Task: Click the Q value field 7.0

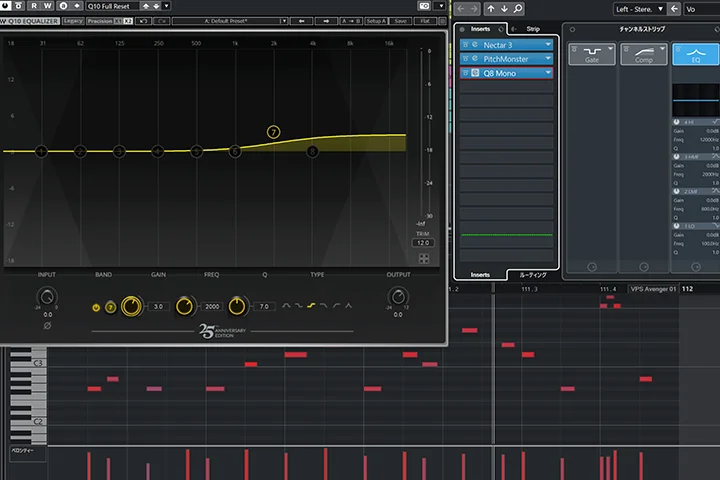Action: 264,306
